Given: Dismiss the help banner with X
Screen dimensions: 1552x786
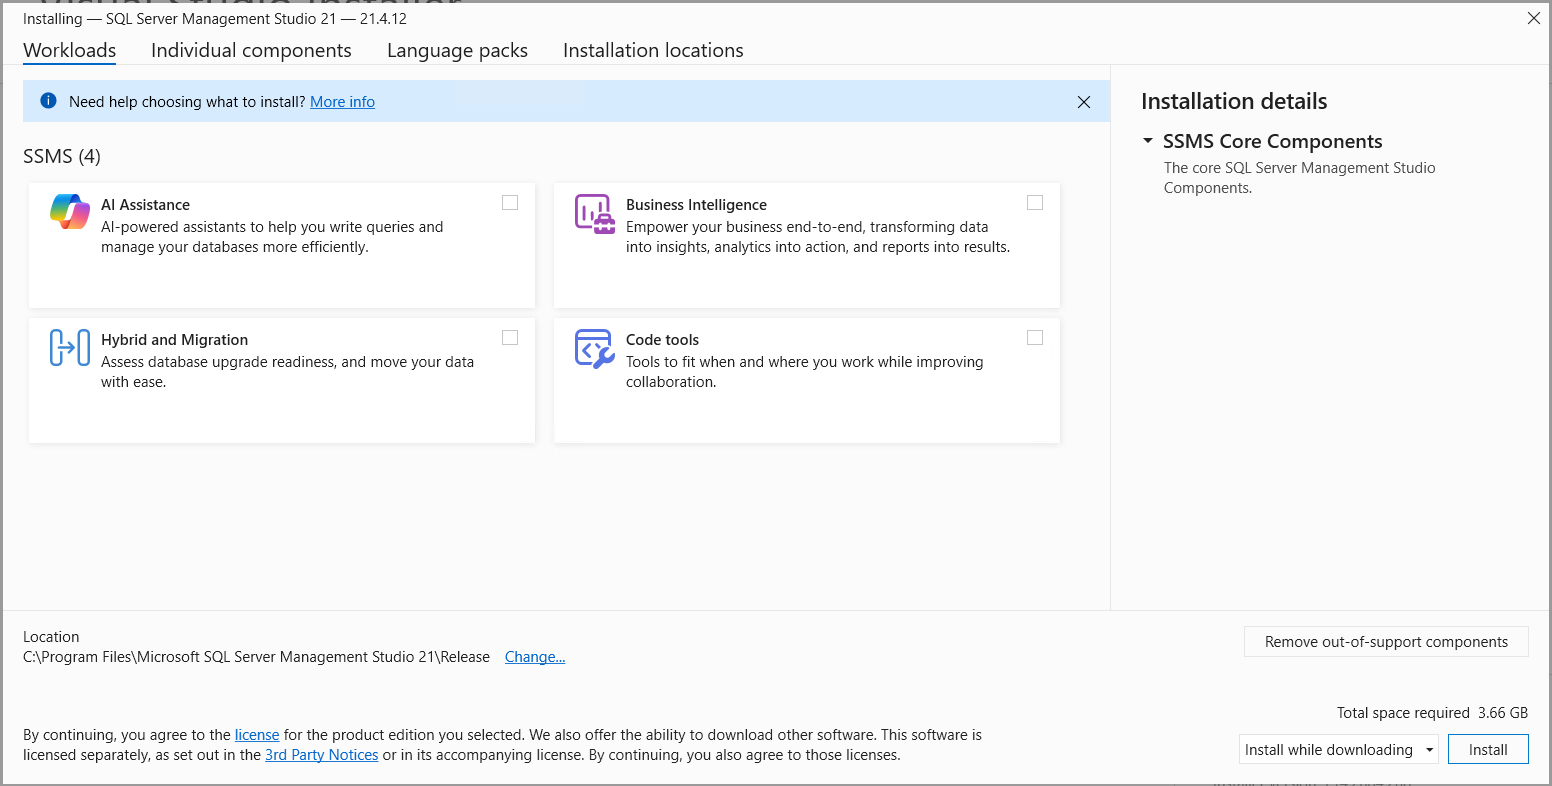Looking at the screenshot, I should (1083, 102).
